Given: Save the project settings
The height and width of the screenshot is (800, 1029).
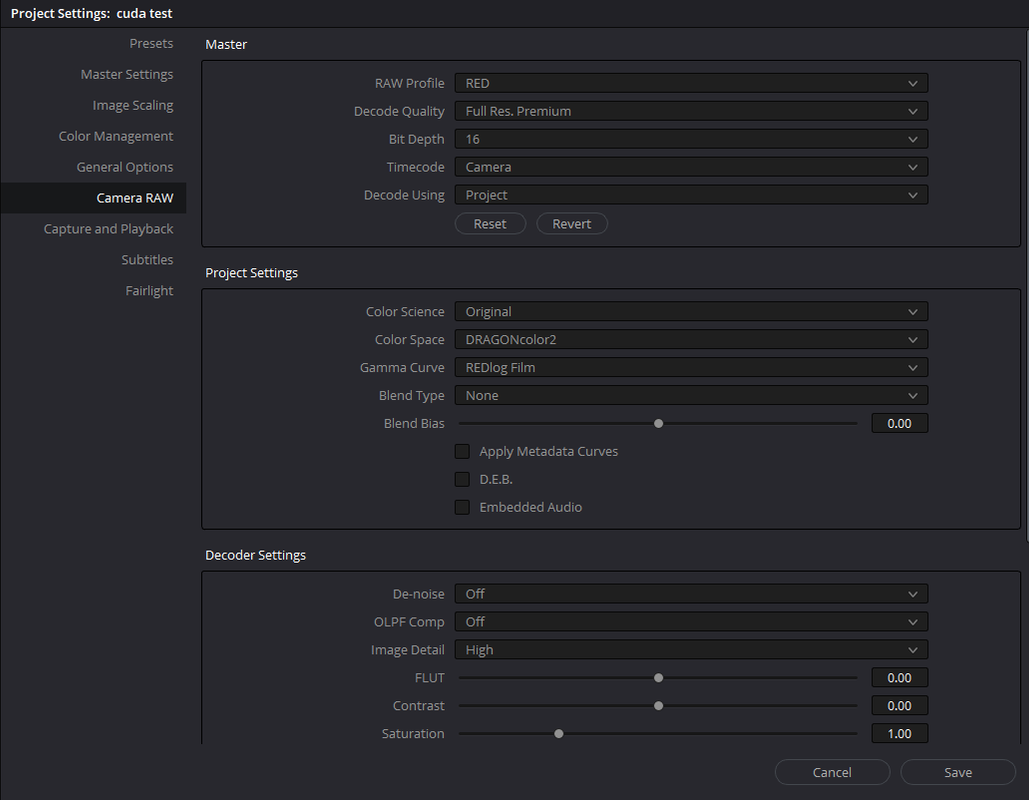Looking at the screenshot, I should (958, 772).
